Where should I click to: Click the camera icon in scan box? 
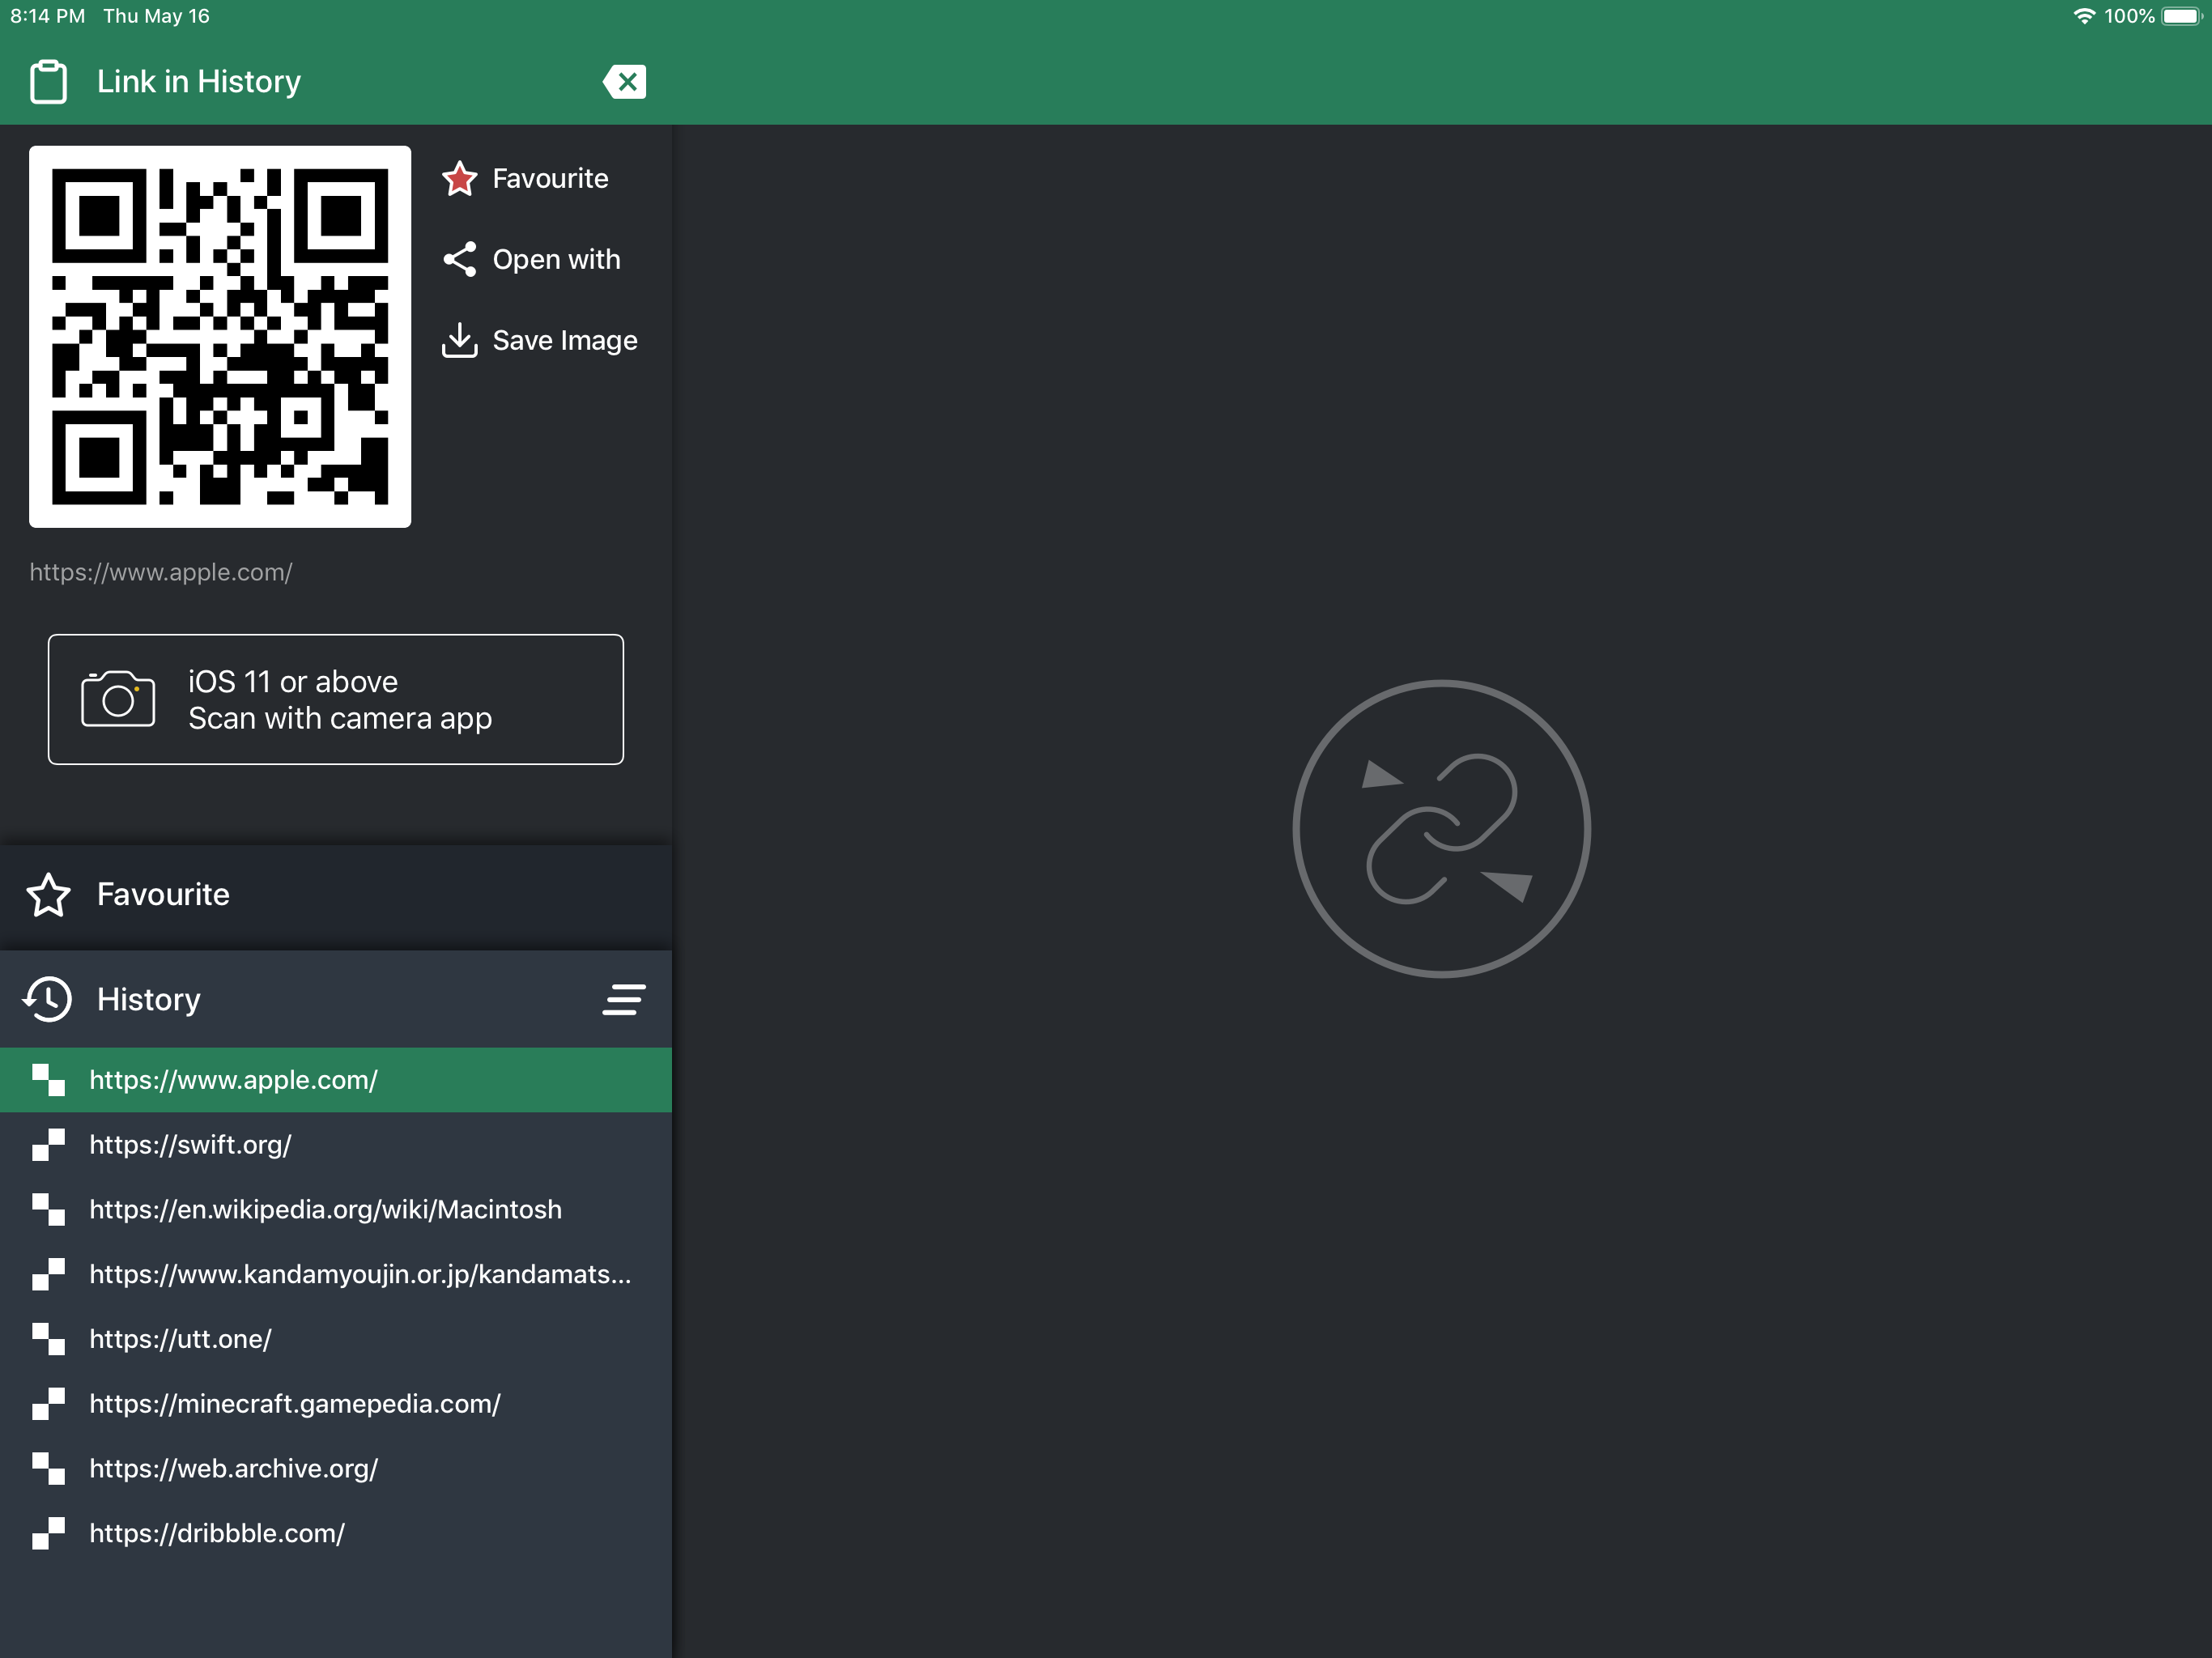tap(118, 699)
